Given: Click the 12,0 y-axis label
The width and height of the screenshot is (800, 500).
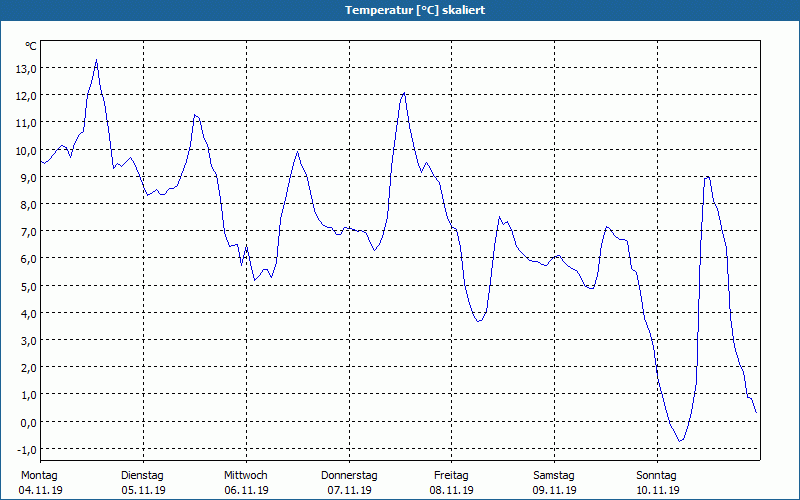Looking at the screenshot, I should tap(26, 96).
